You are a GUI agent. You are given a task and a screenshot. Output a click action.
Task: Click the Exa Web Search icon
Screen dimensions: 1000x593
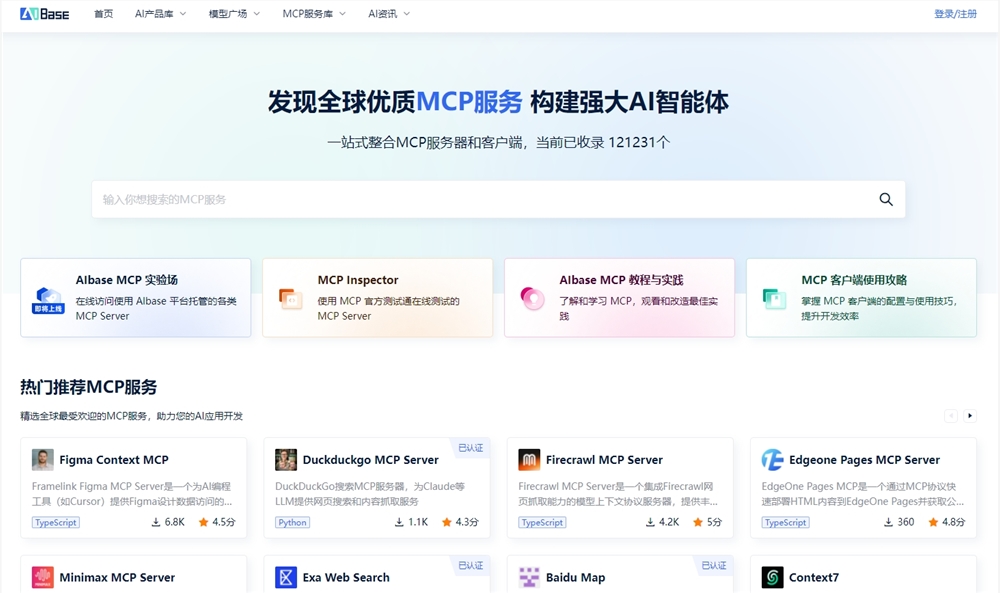[x=284, y=577]
